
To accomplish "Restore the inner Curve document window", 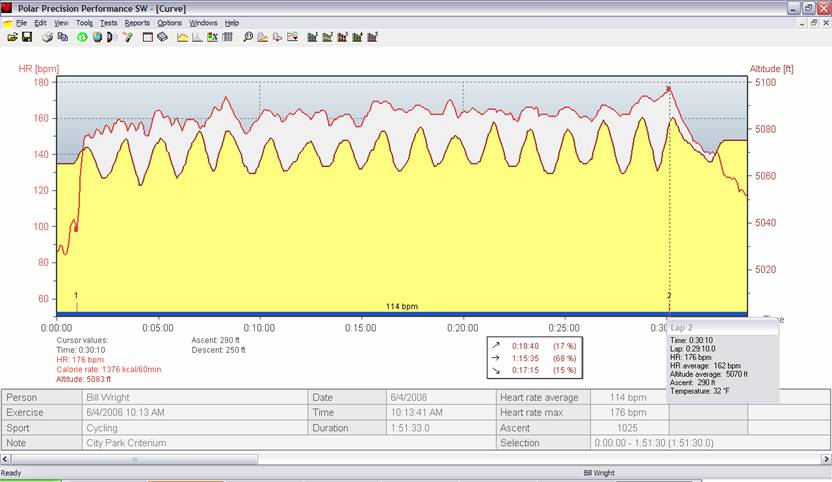I will click(x=814, y=23).
